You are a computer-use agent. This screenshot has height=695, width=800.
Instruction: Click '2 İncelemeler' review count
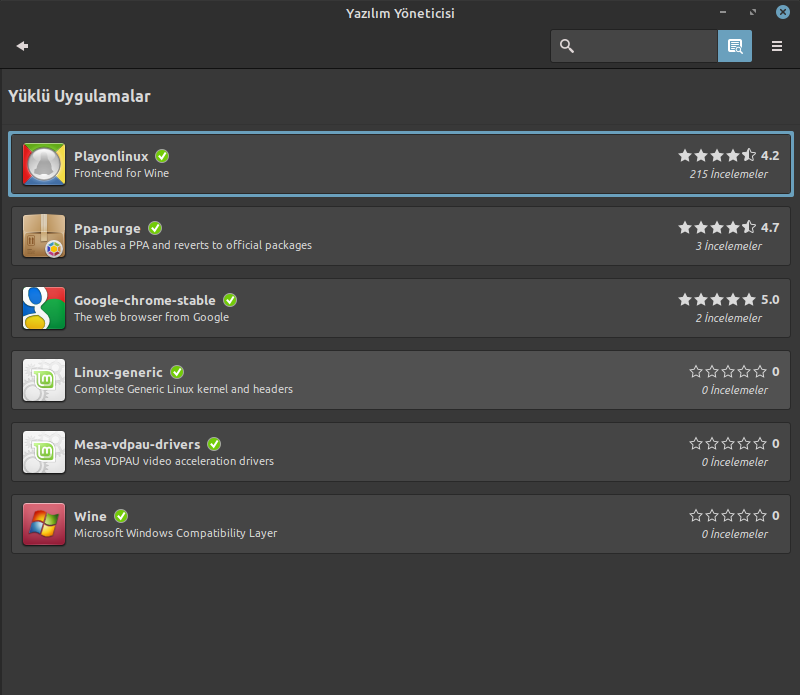point(729,318)
